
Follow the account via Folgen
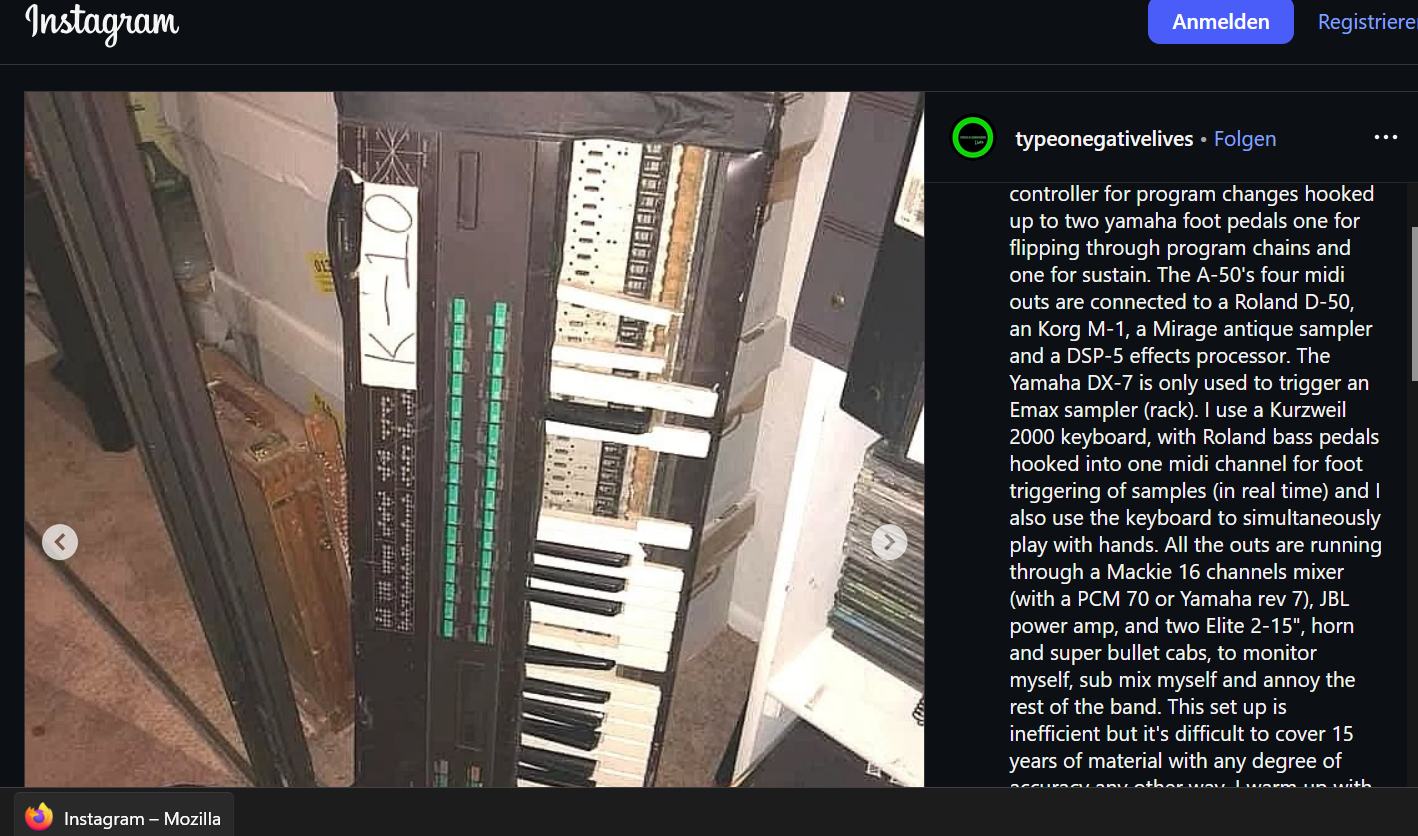[1245, 139]
